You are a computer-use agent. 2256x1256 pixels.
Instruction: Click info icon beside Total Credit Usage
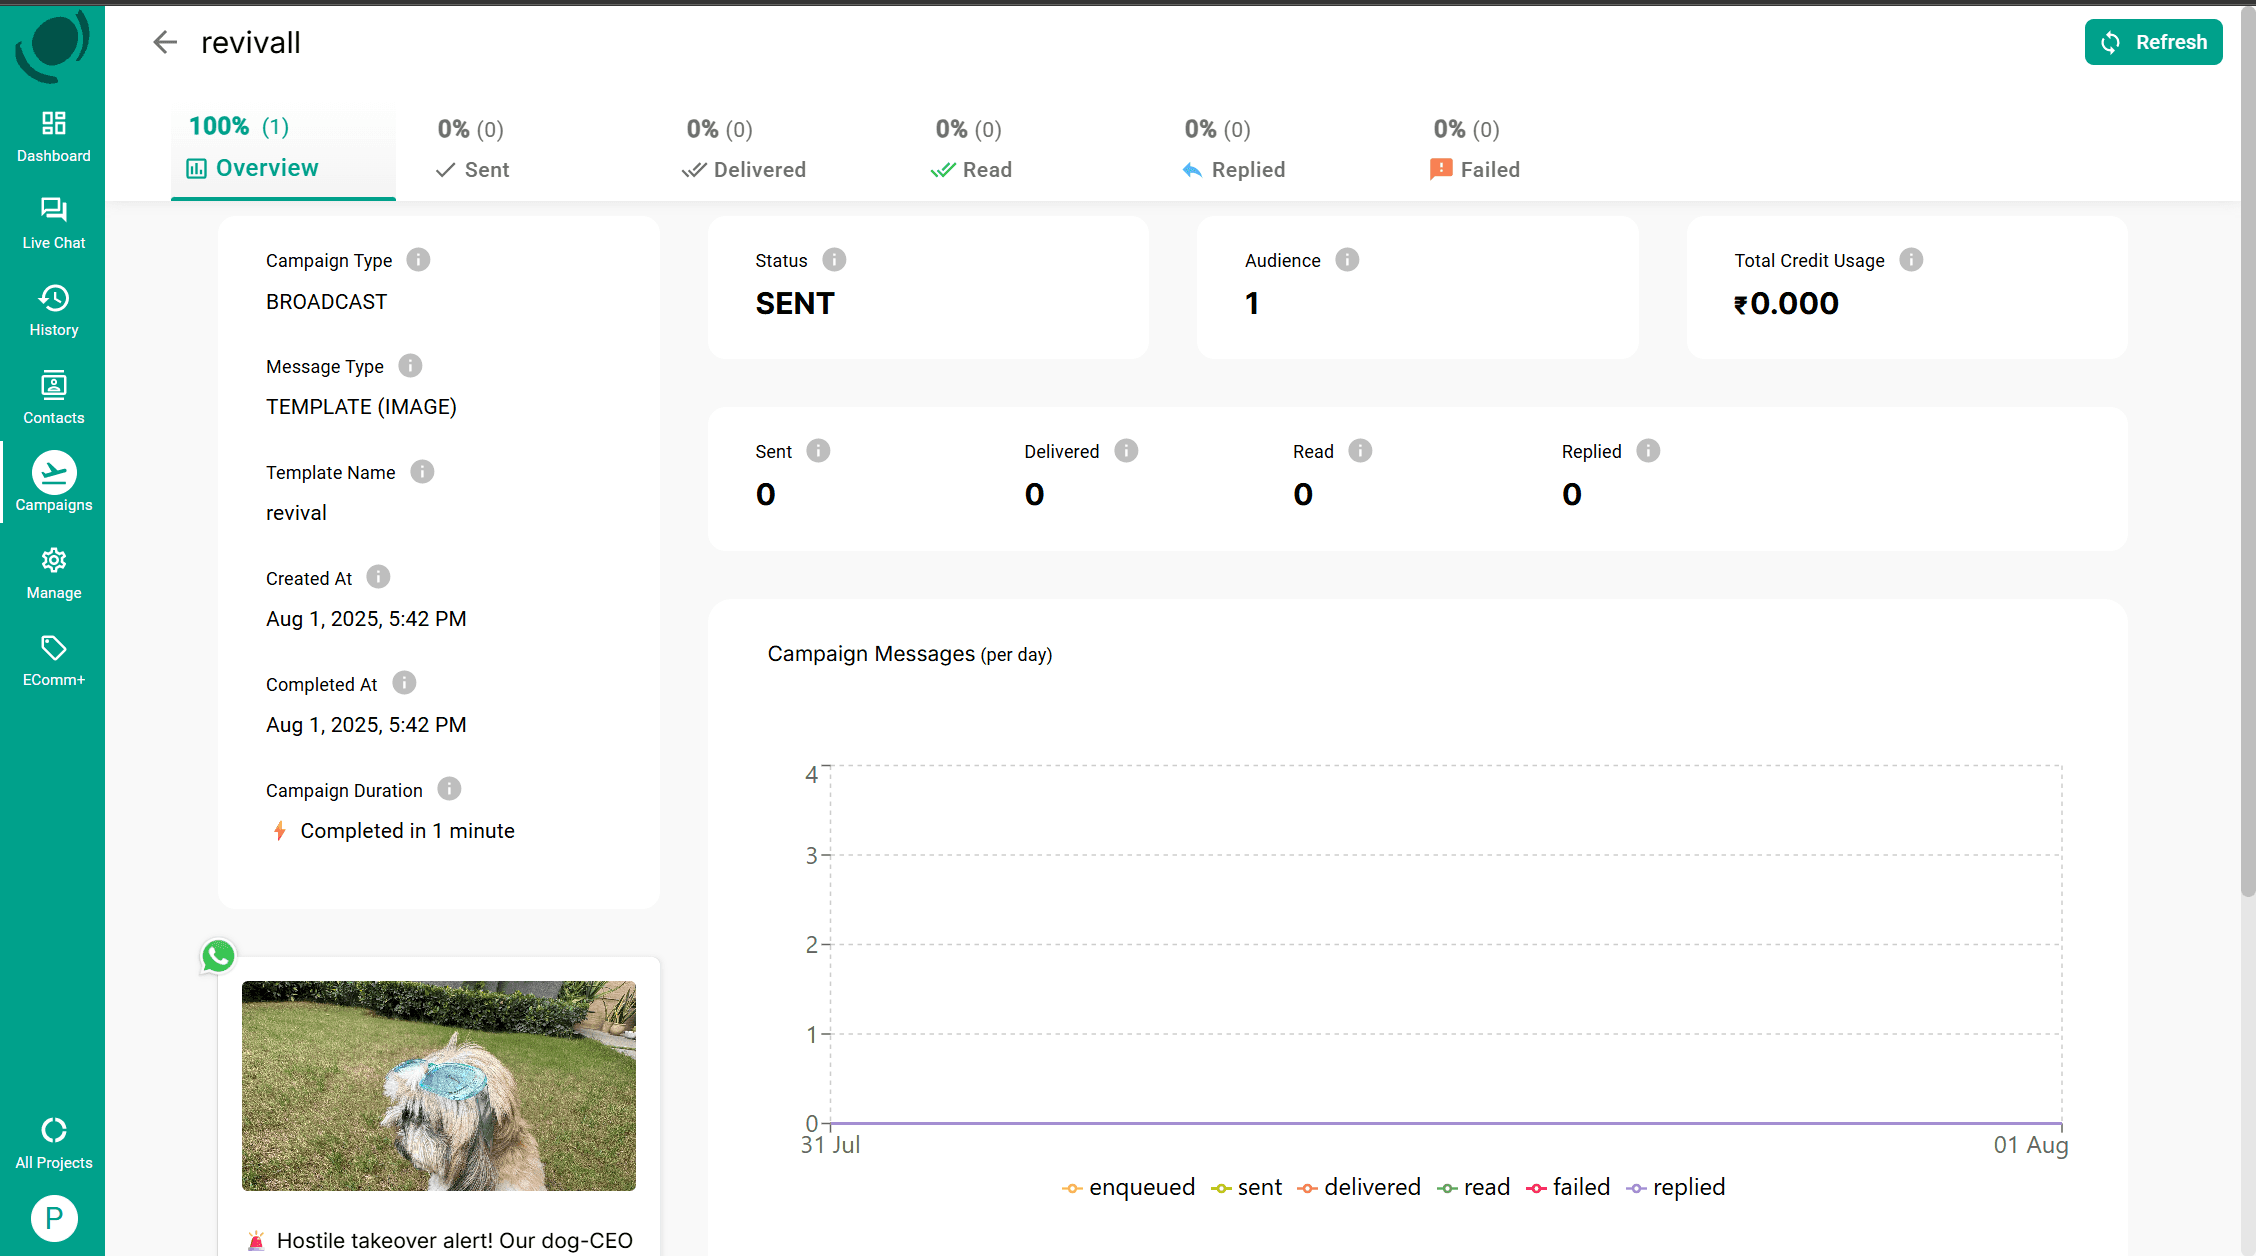pyautogui.click(x=1910, y=260)
